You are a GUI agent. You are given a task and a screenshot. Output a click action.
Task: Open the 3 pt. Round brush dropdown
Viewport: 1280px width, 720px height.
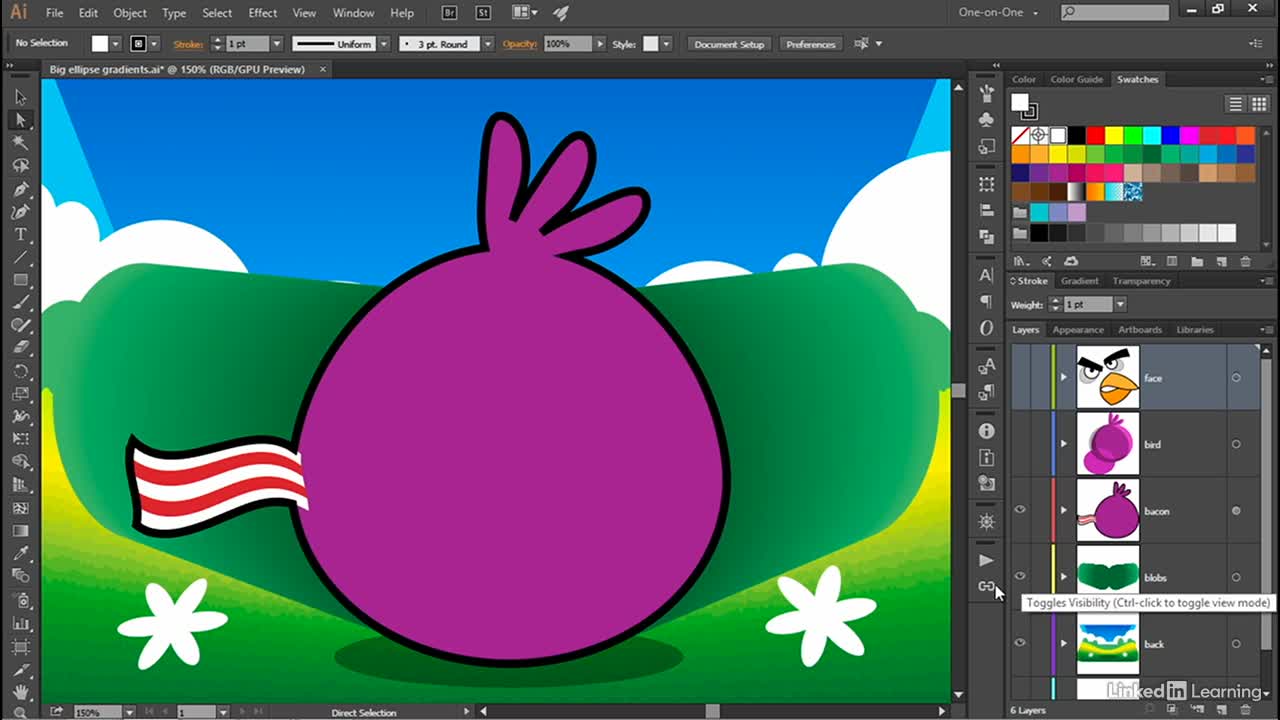click(488, 44)
